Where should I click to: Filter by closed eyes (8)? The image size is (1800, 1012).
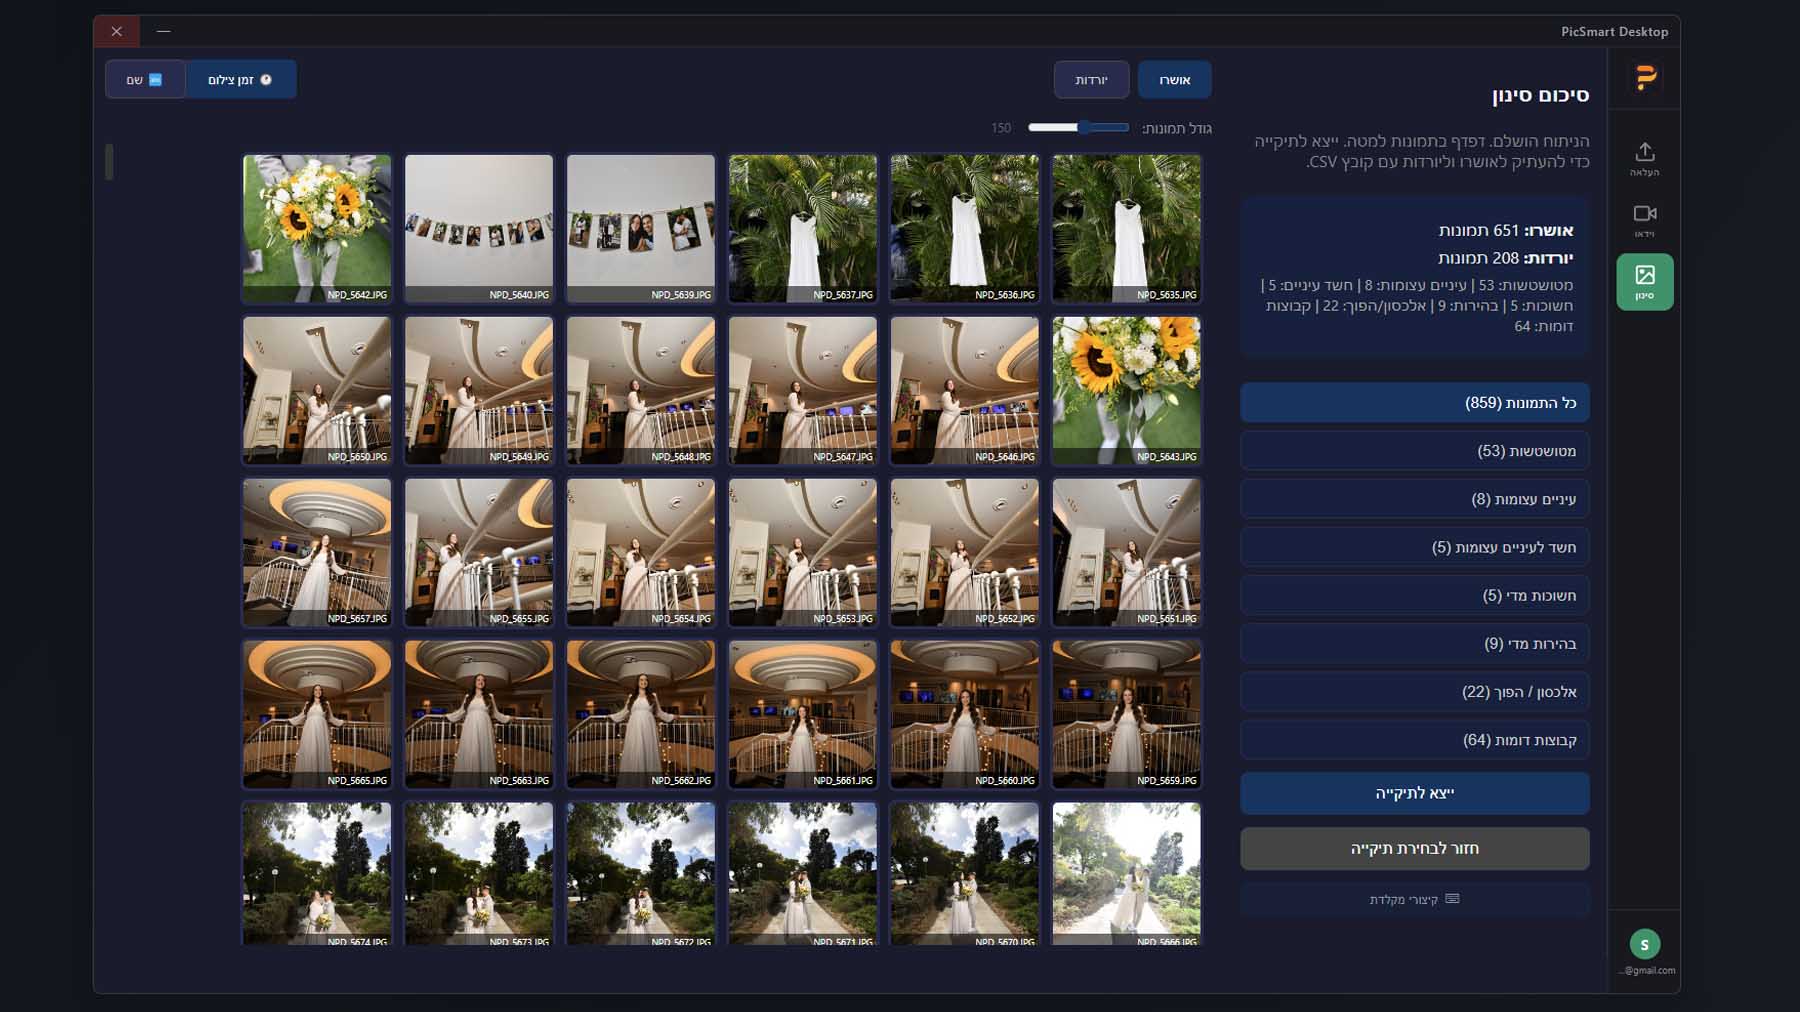pyautogui.click(x=1414, y=499)
